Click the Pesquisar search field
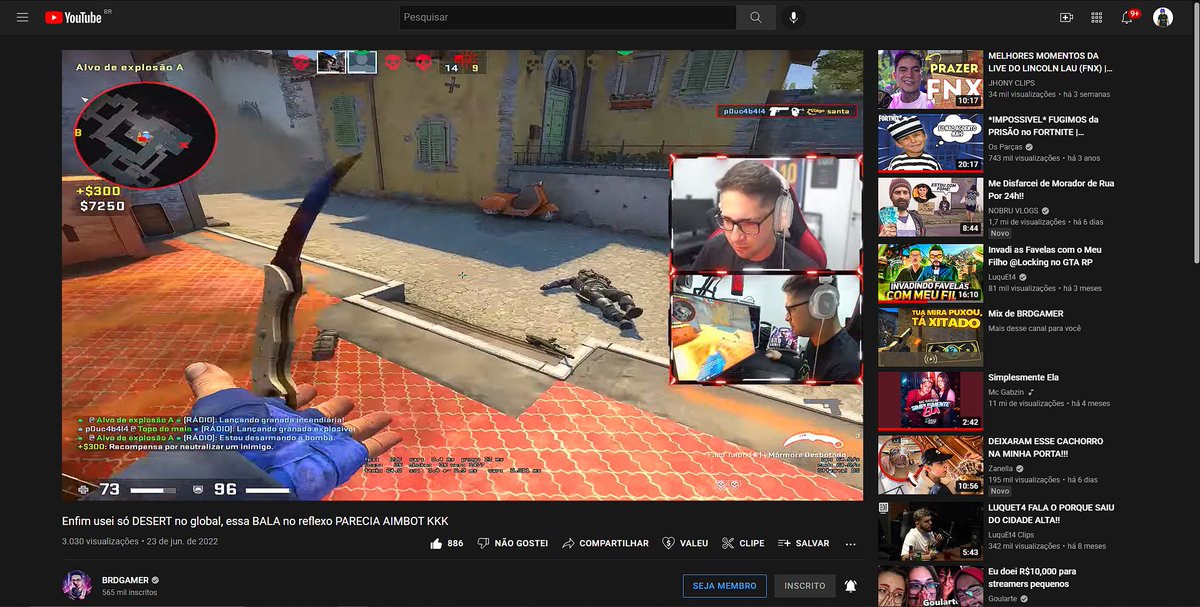This screenshot has width=1200, height=607. (567, 17)
